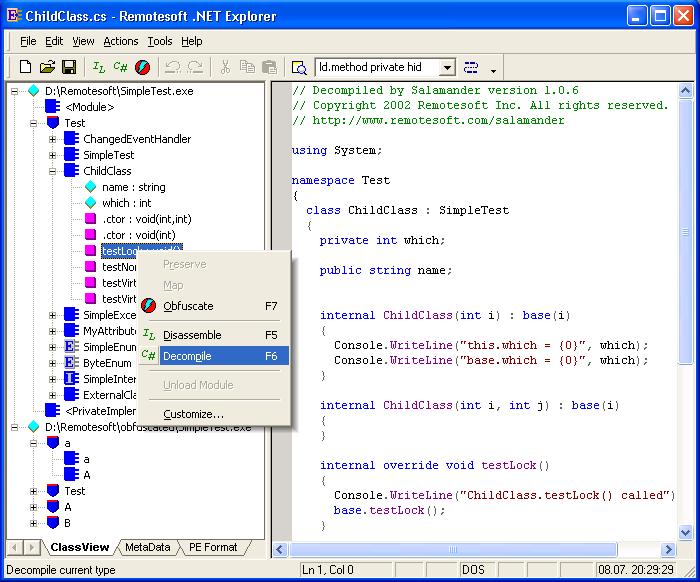700x582 pixels.
Task: Click the New file toolbar icon
Action: point(26,67)
